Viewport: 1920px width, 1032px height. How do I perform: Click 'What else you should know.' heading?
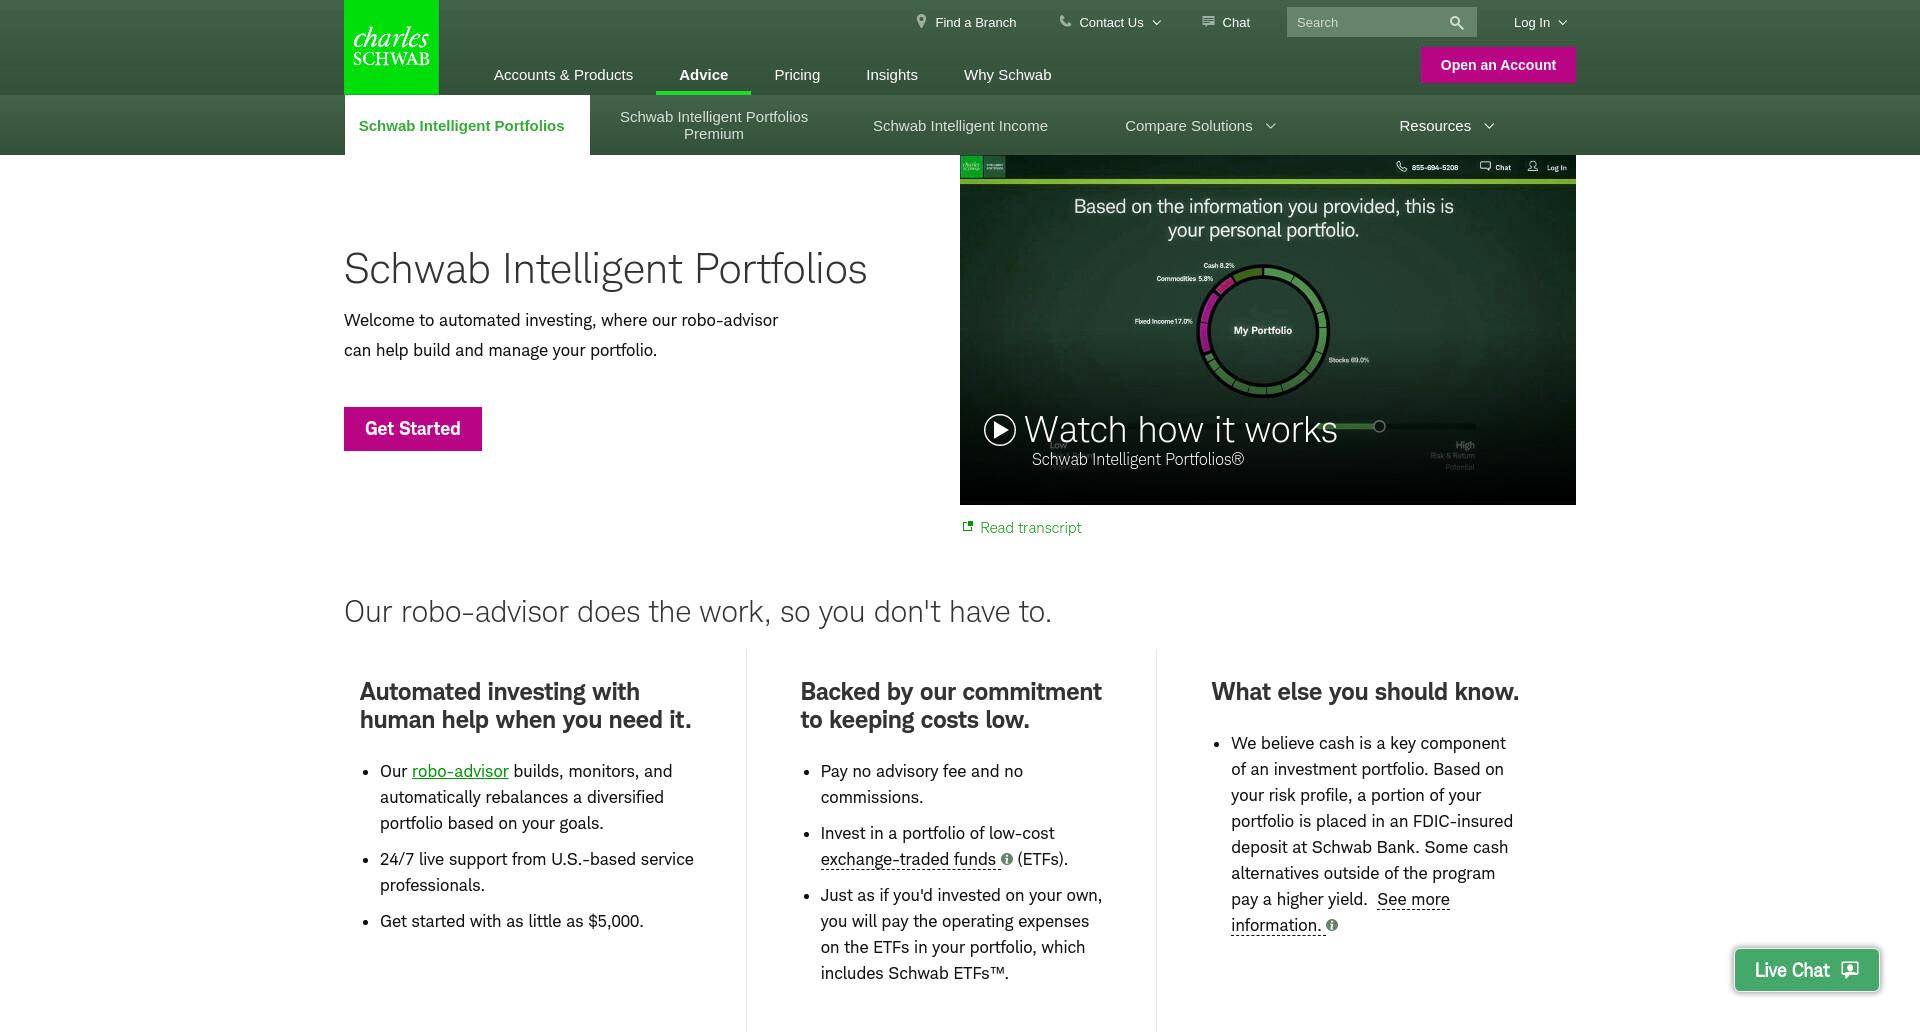tap(1365, 692)
